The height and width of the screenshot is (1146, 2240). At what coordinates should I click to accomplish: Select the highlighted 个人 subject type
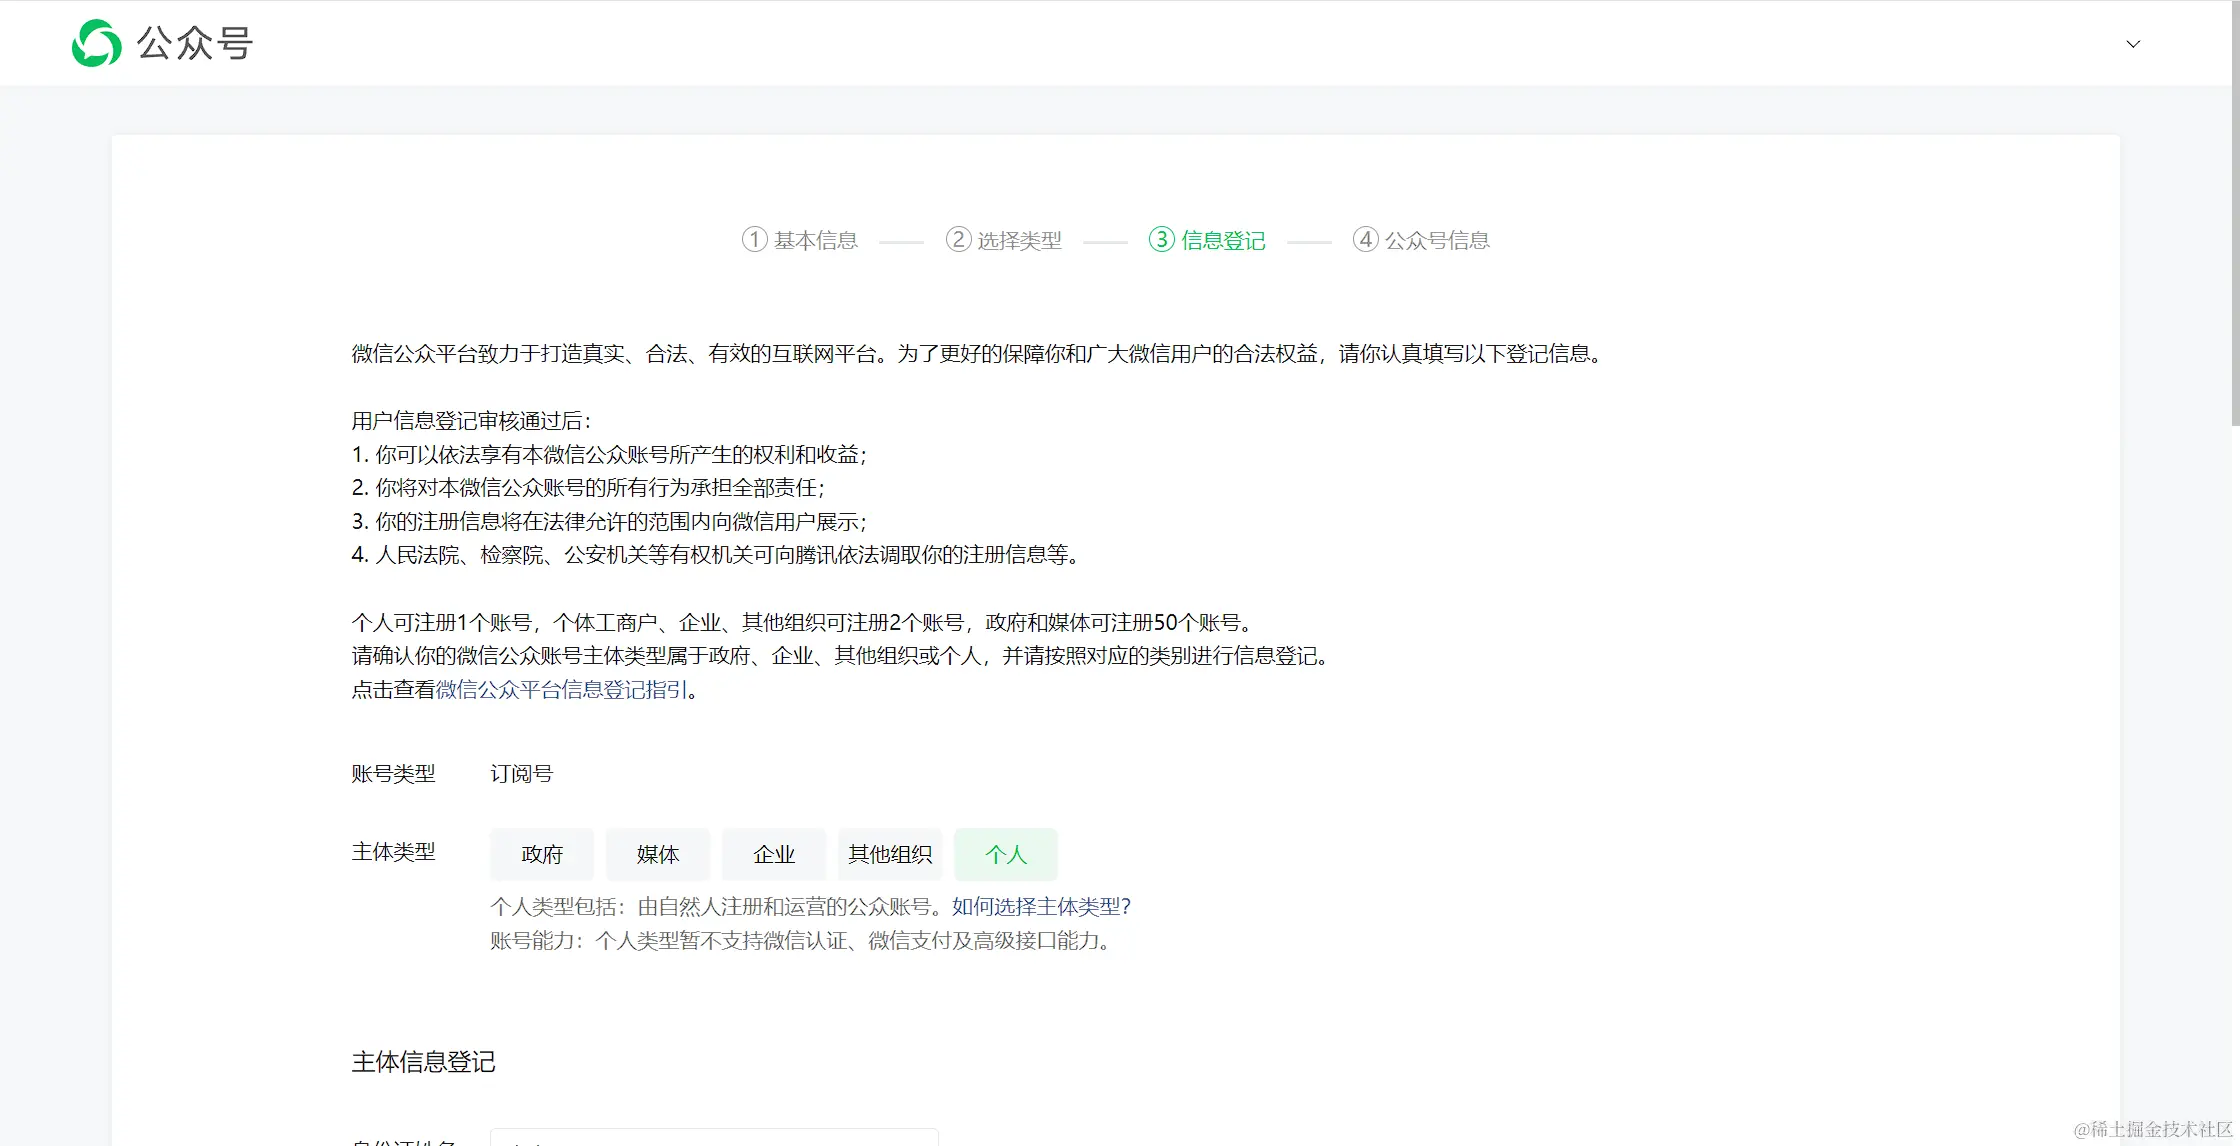(x=1006, y=854)
